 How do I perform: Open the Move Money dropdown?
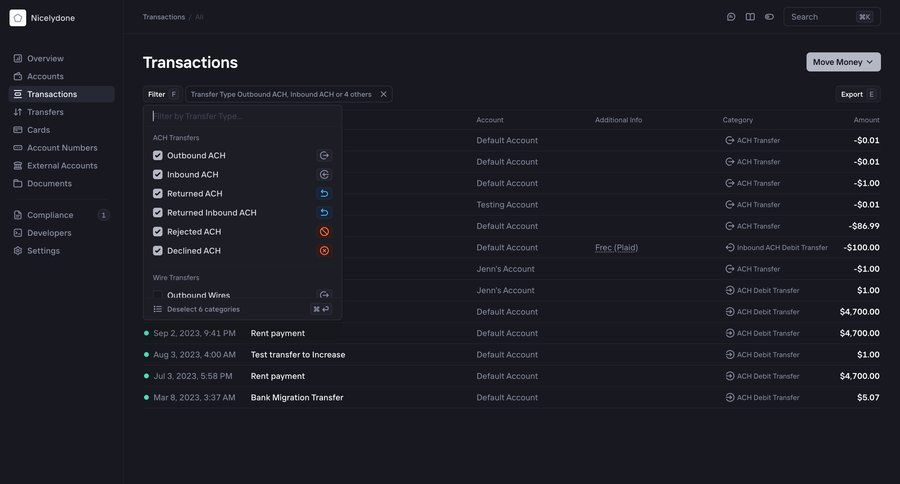843,62
